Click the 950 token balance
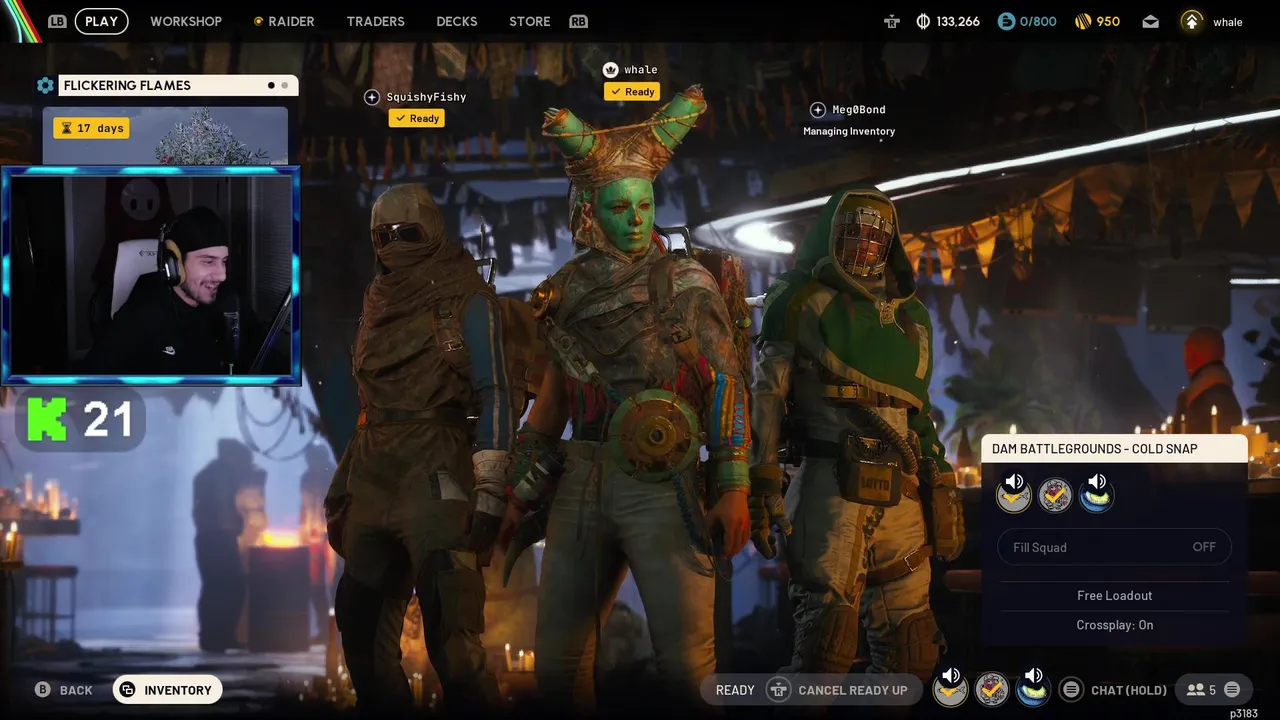 [x=1108, y=21]
